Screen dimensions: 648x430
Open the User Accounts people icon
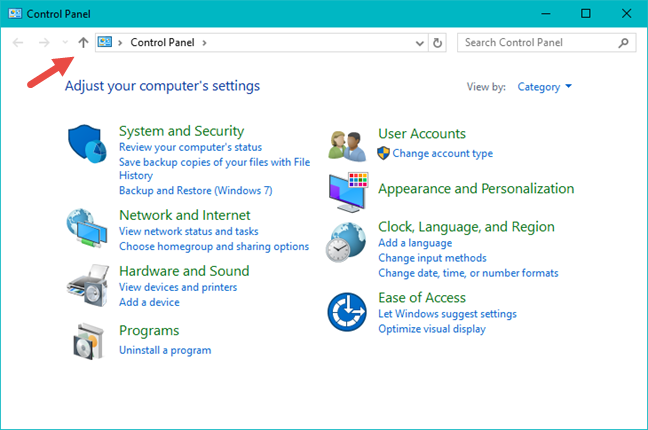click(x=349, y=146)
